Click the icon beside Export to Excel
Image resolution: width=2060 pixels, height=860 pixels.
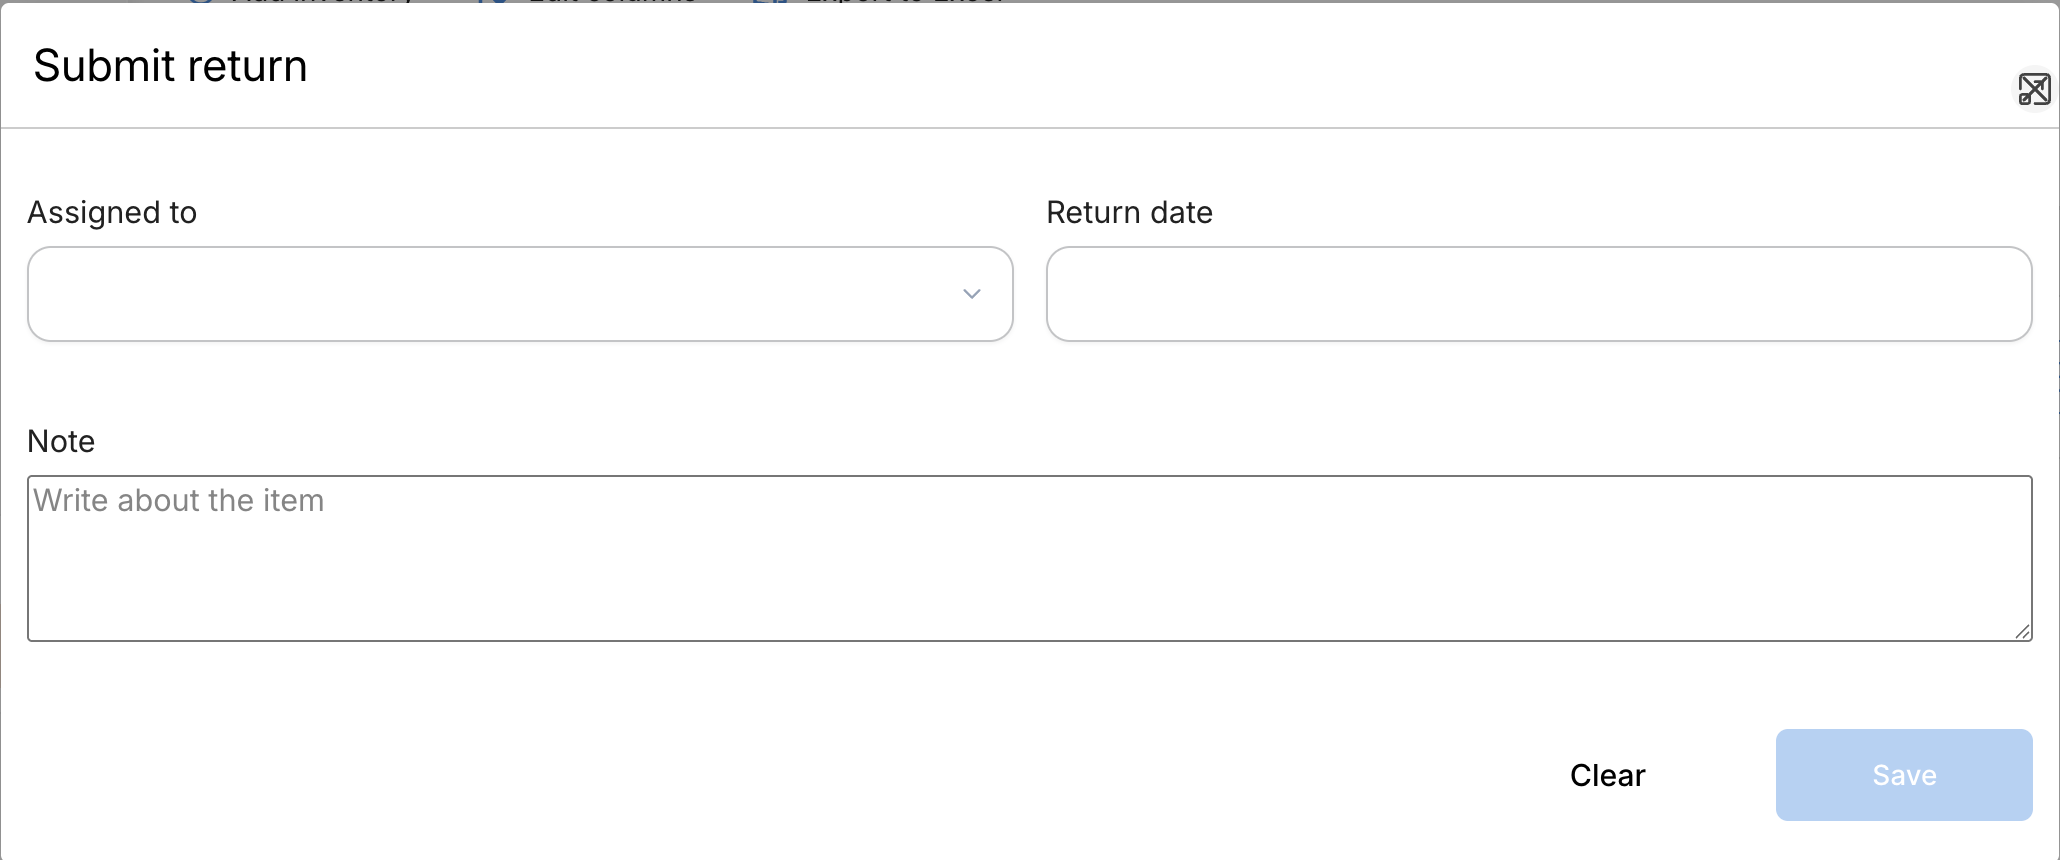tap(769, 2)
